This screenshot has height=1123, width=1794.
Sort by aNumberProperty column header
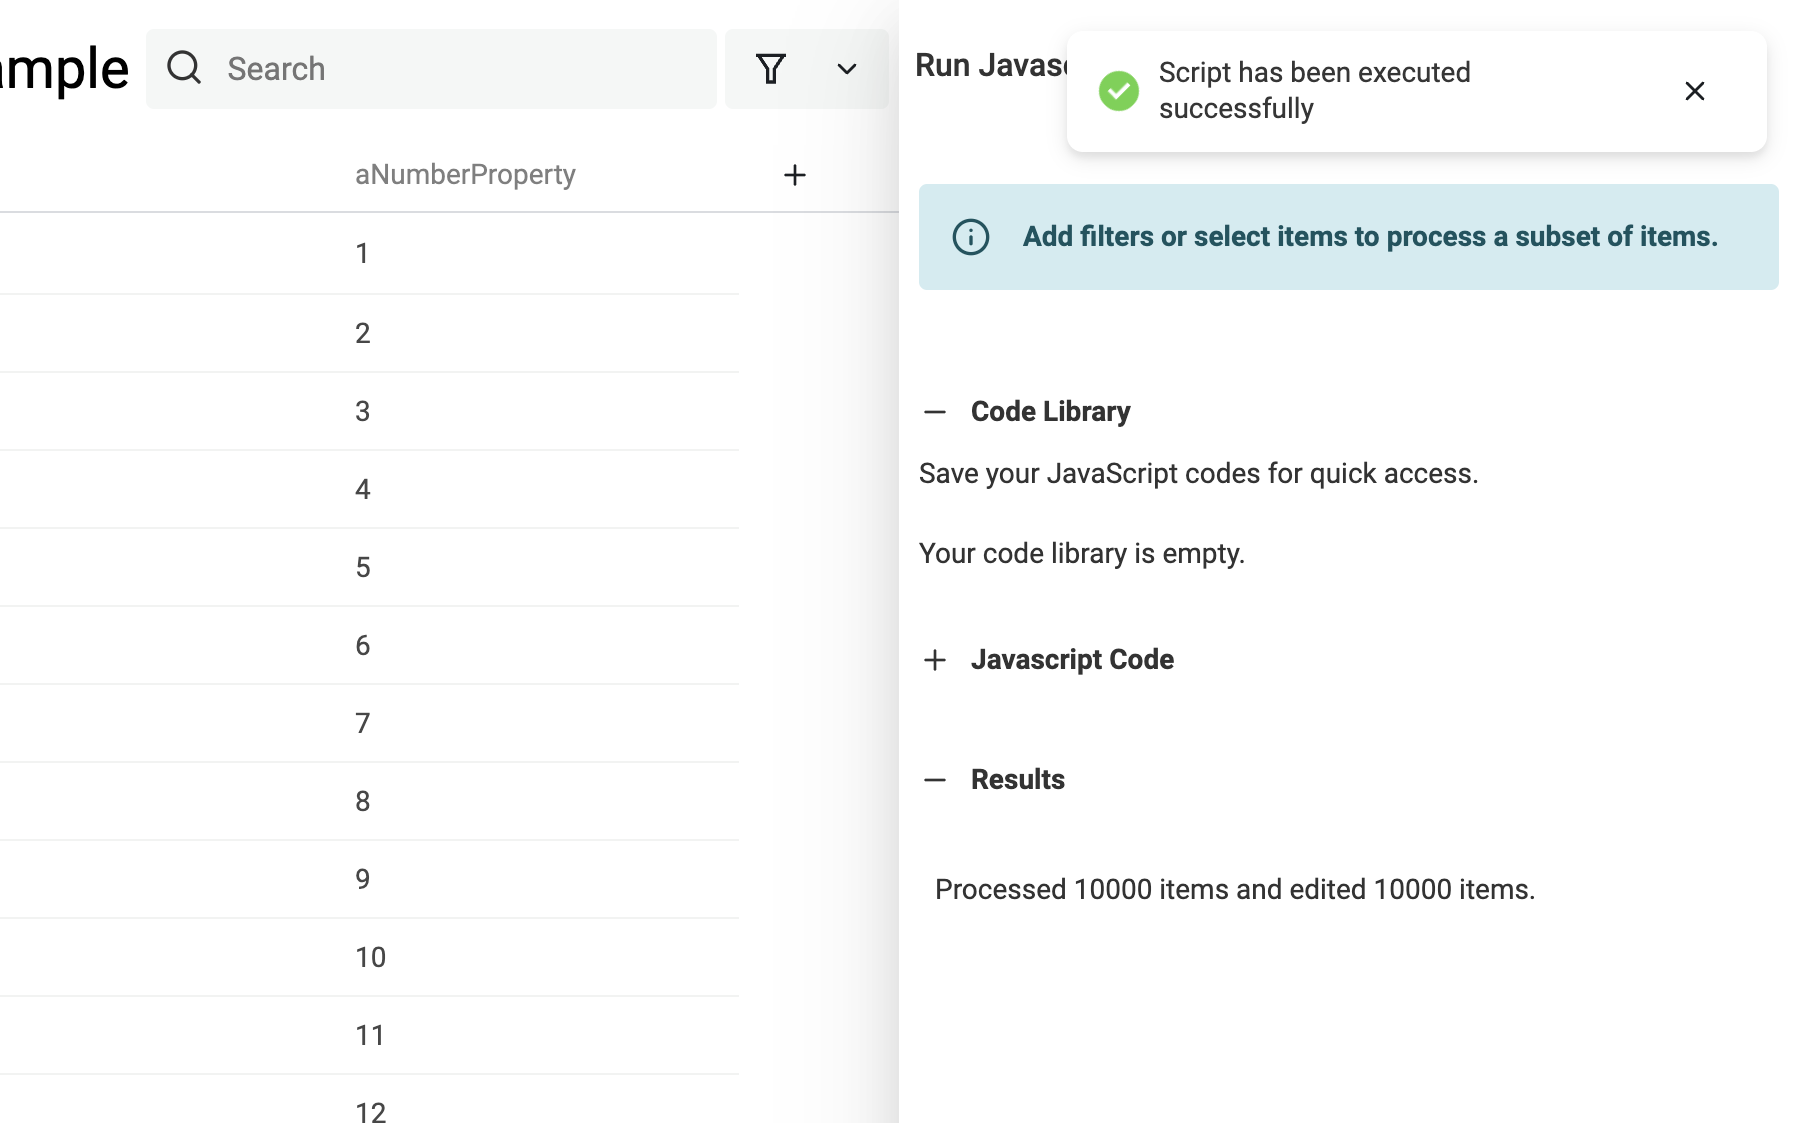pos(465,175)
